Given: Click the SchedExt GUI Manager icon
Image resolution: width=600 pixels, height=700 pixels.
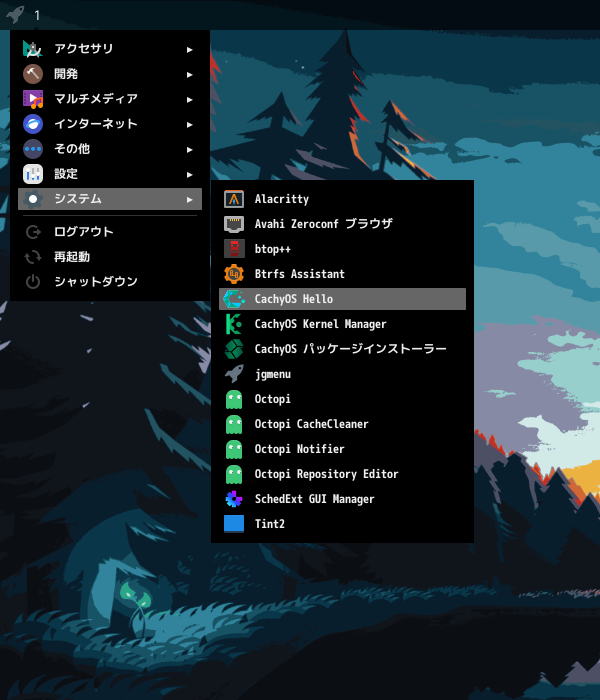Looking at the screenshot, I should (234, 499).
